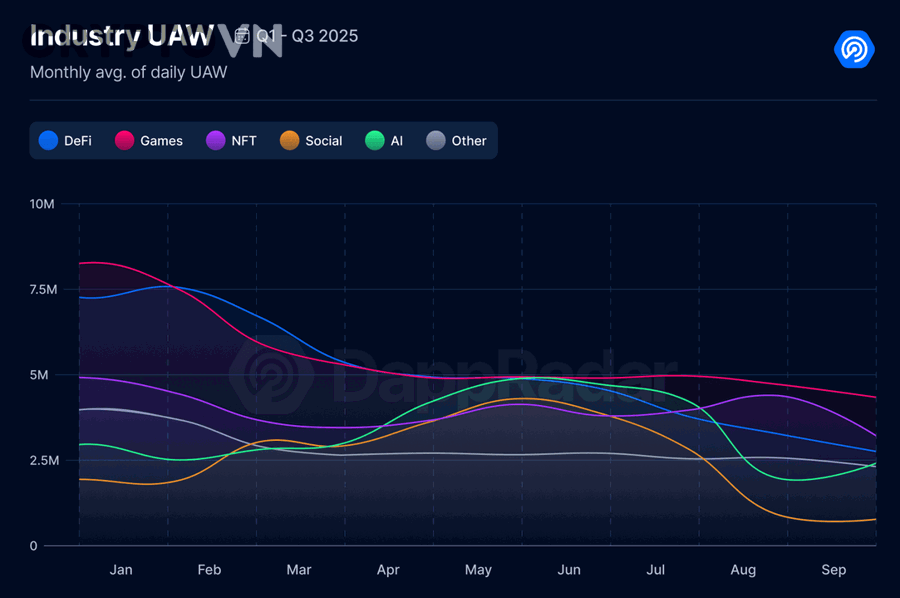The width and height of the screenshot is (900, 598).
Task: Click the purple NFT legend dot
Action: click(215, 141)
